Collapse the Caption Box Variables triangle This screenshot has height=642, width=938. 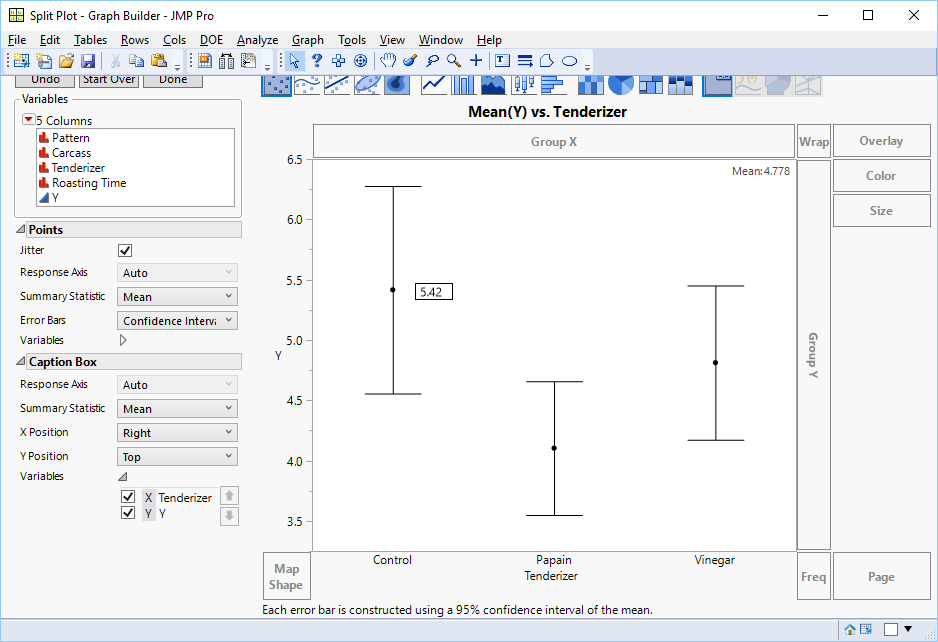pyautogui.click(x=123, y=476)
